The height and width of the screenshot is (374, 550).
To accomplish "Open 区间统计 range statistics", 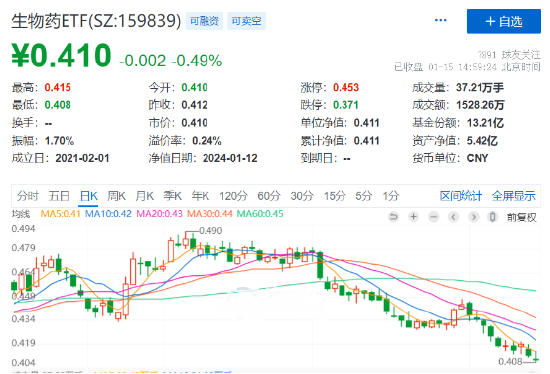I will pyautogui.click(x=461, y=196).
